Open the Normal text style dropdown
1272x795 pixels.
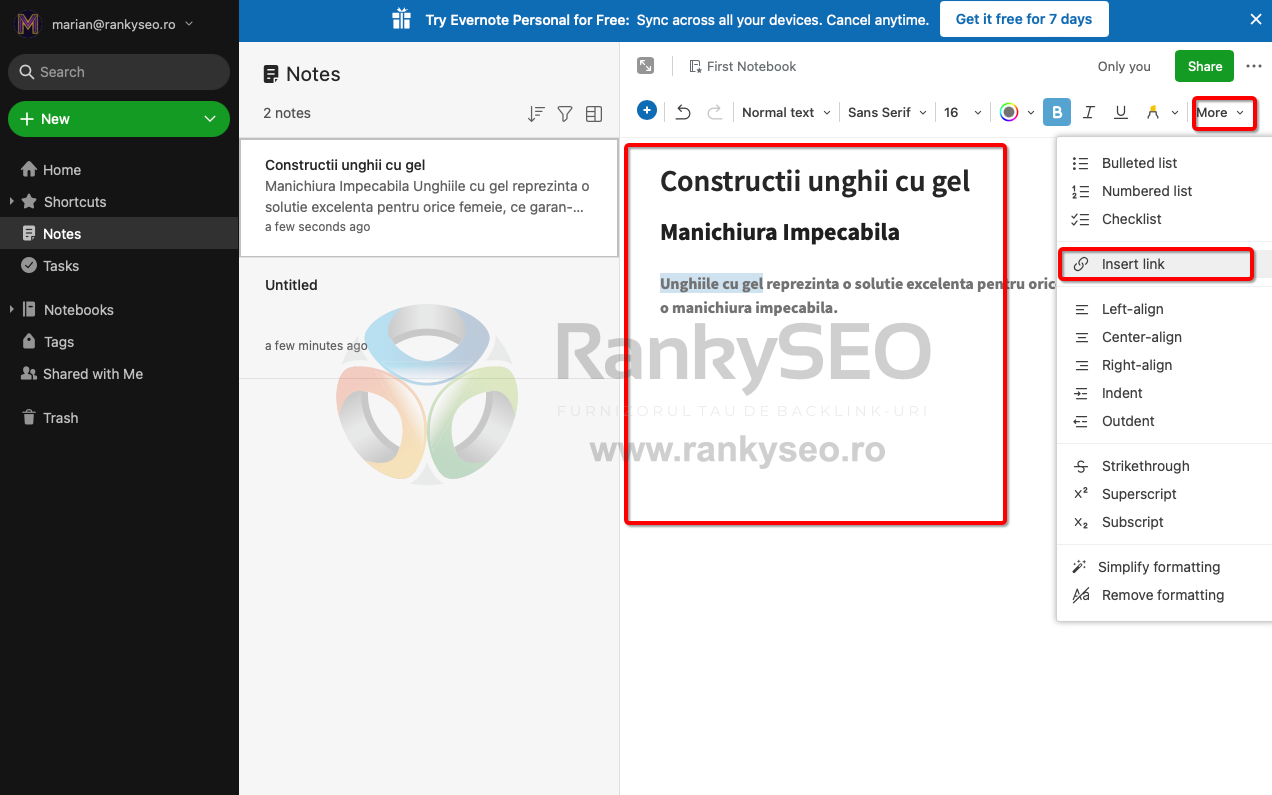[786, 113]
